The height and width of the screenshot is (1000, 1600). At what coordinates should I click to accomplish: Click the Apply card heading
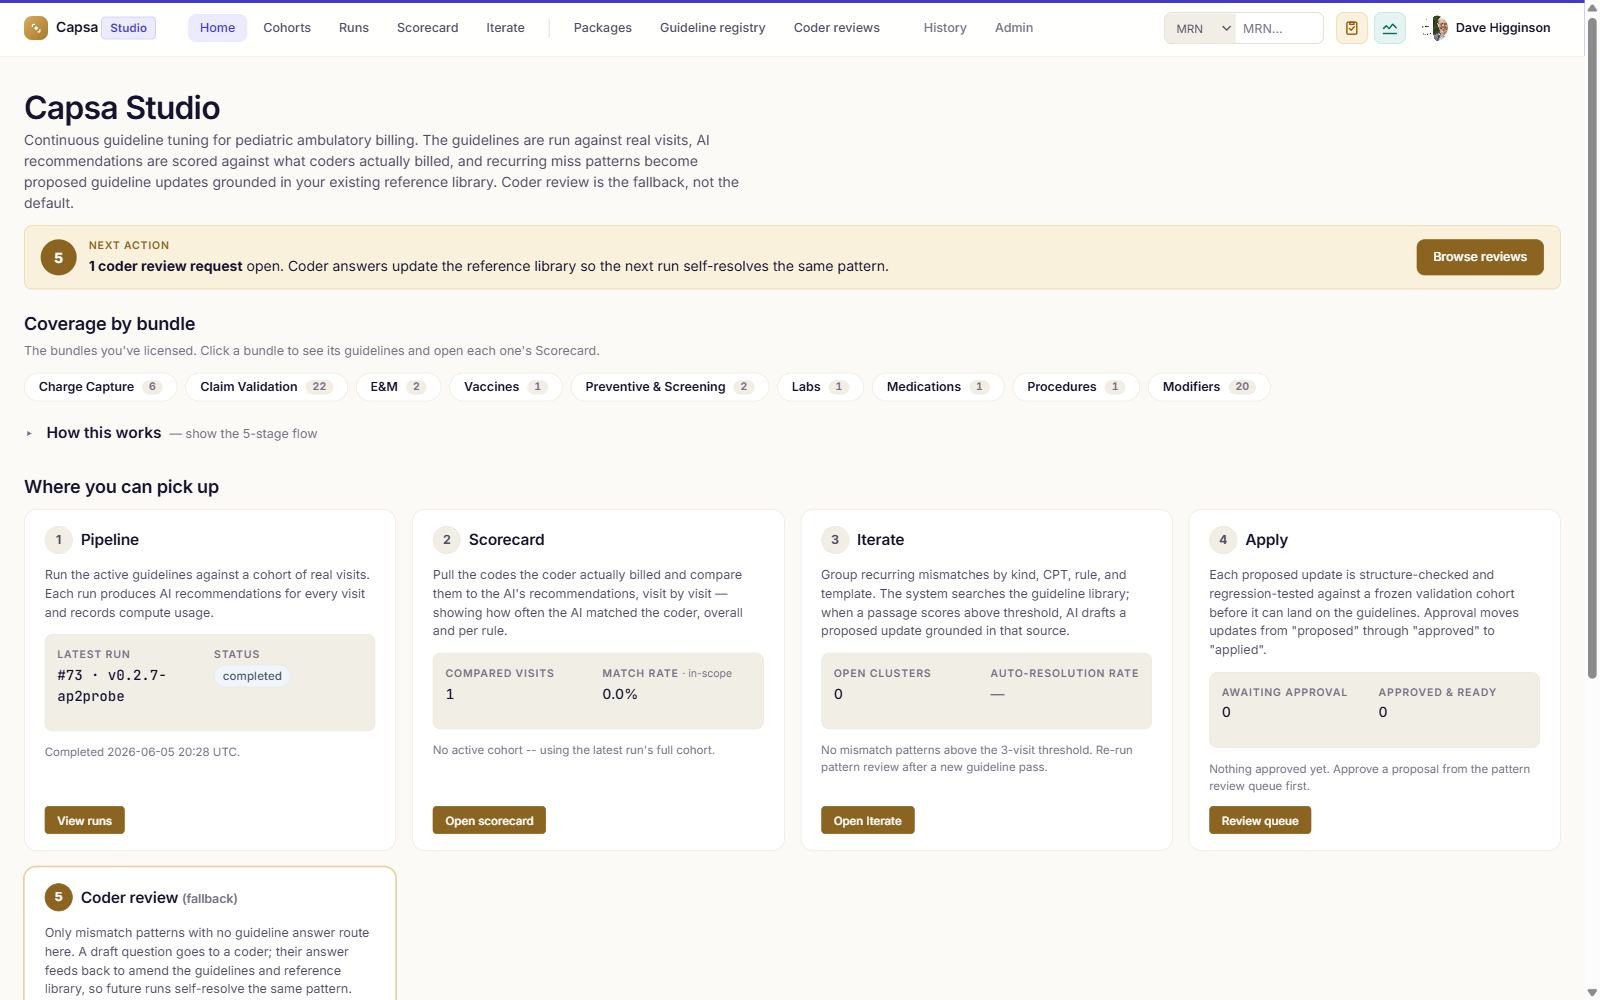[x=1266, y=540]
